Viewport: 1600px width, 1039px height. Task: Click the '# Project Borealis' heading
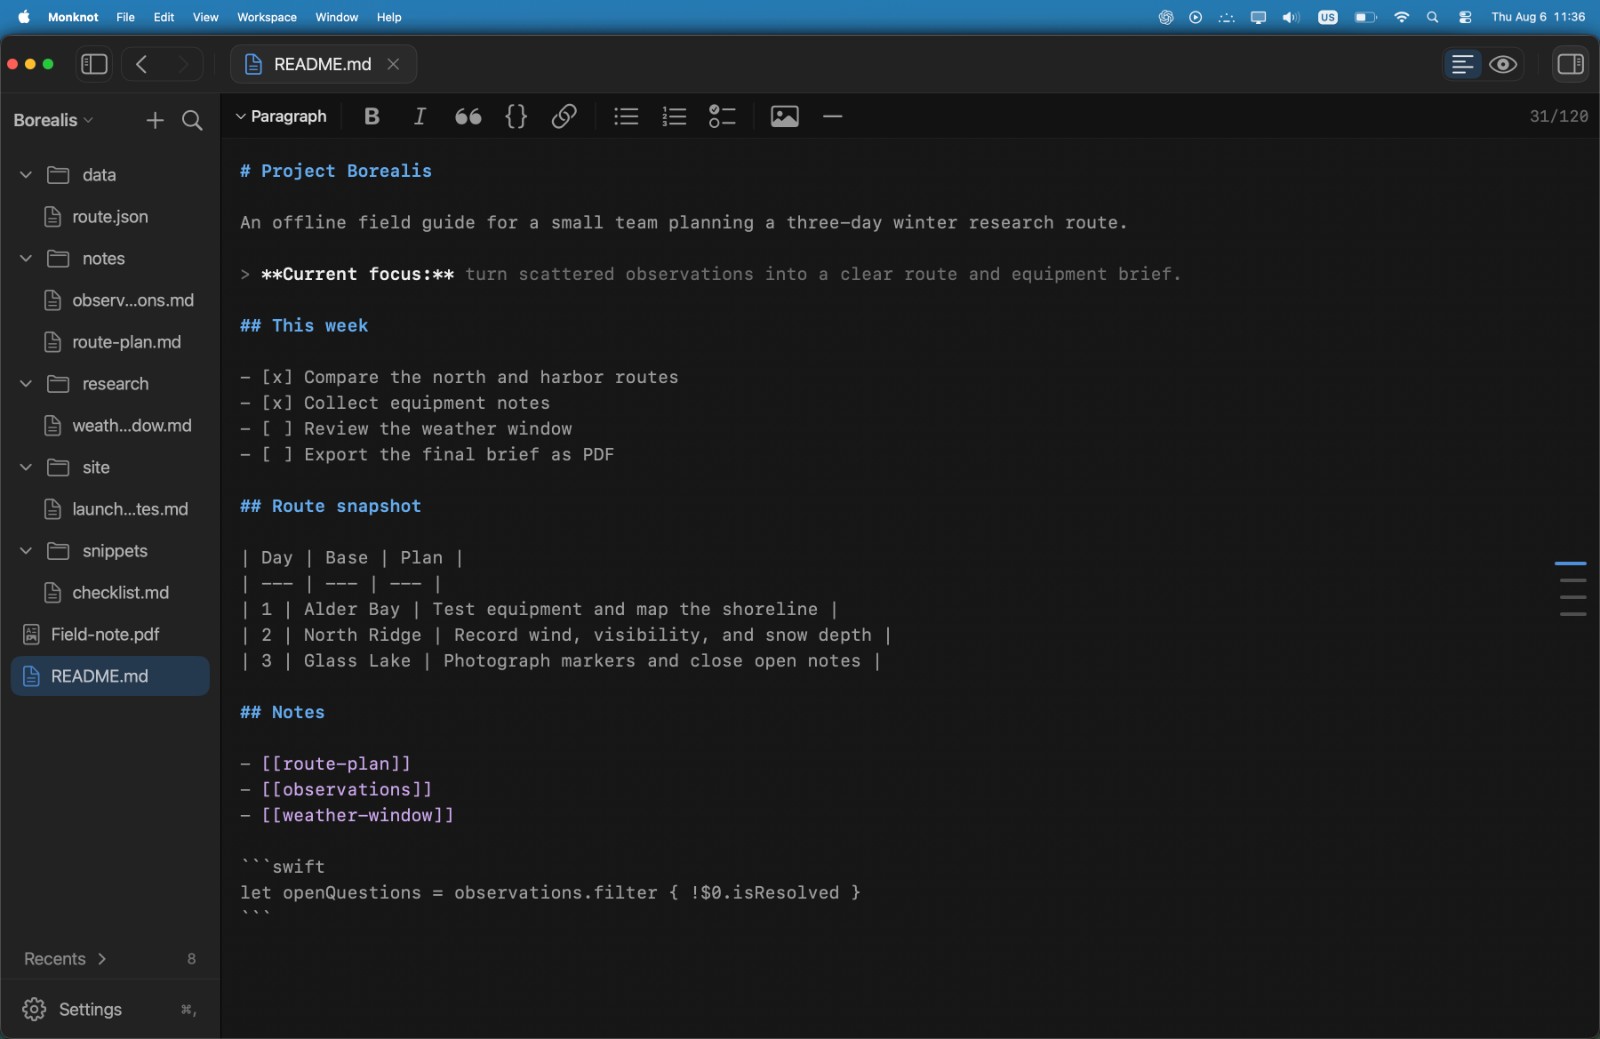pos(336,171)
